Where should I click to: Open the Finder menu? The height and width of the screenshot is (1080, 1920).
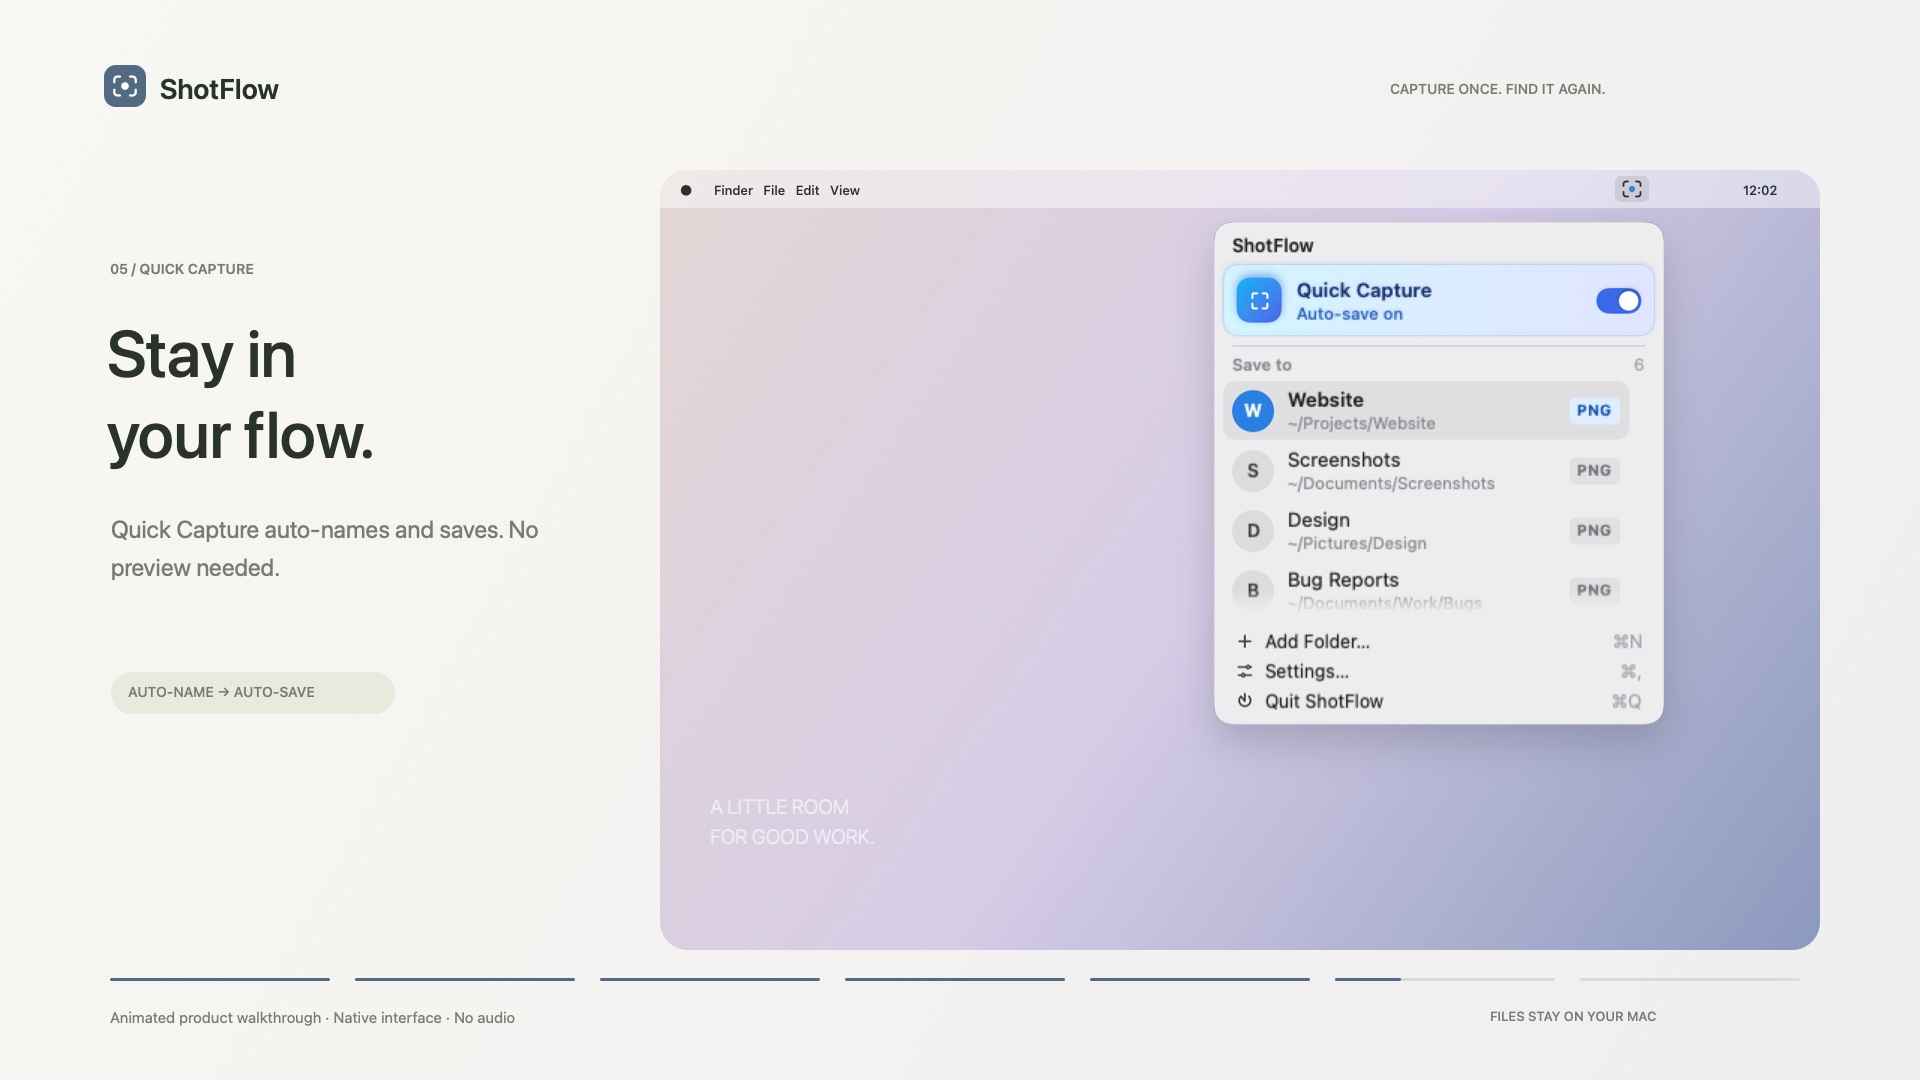(733, 190)
